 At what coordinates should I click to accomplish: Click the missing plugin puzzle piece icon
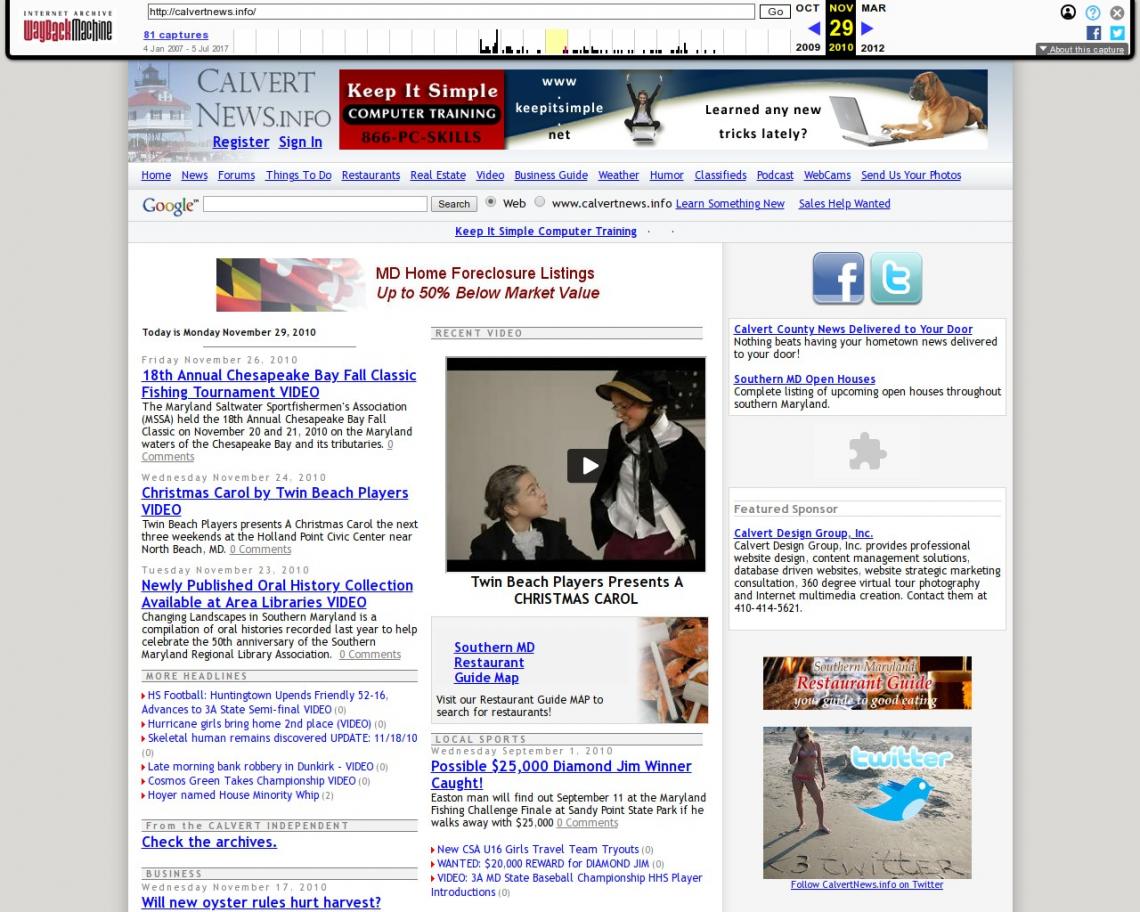[x=867, y=452]
